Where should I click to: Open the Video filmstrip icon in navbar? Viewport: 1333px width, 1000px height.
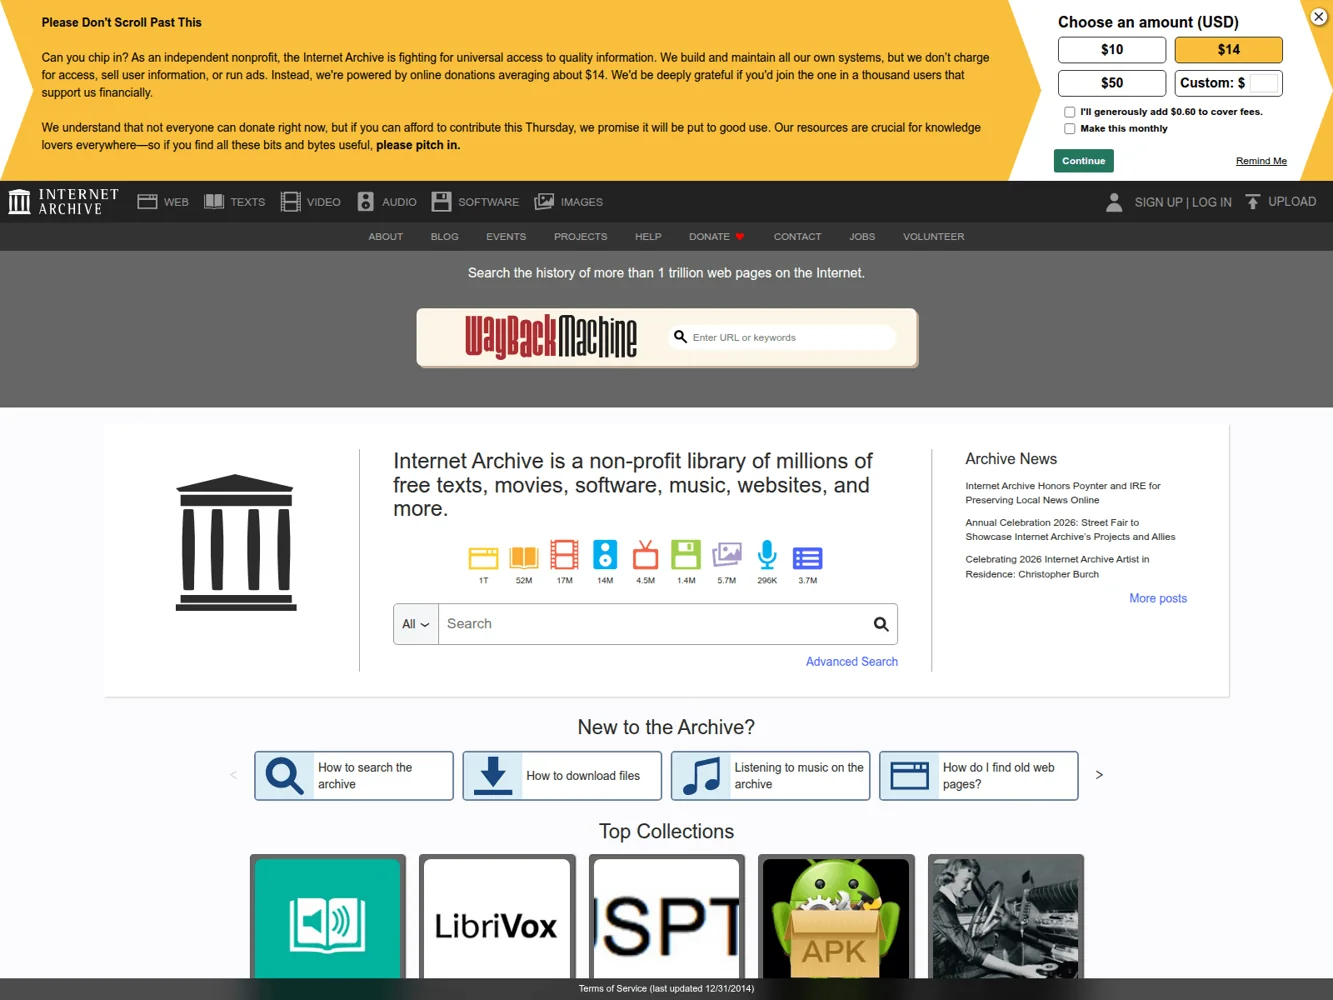pos(290,202)
